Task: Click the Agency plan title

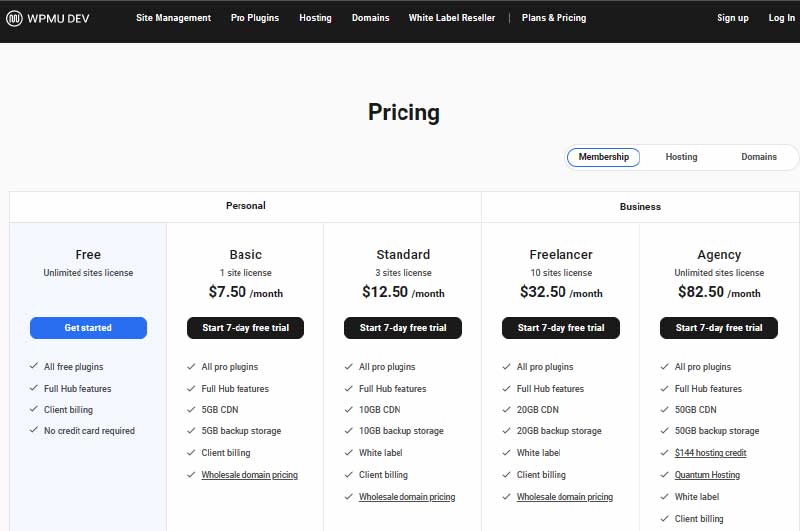Action: click(719, 255)
